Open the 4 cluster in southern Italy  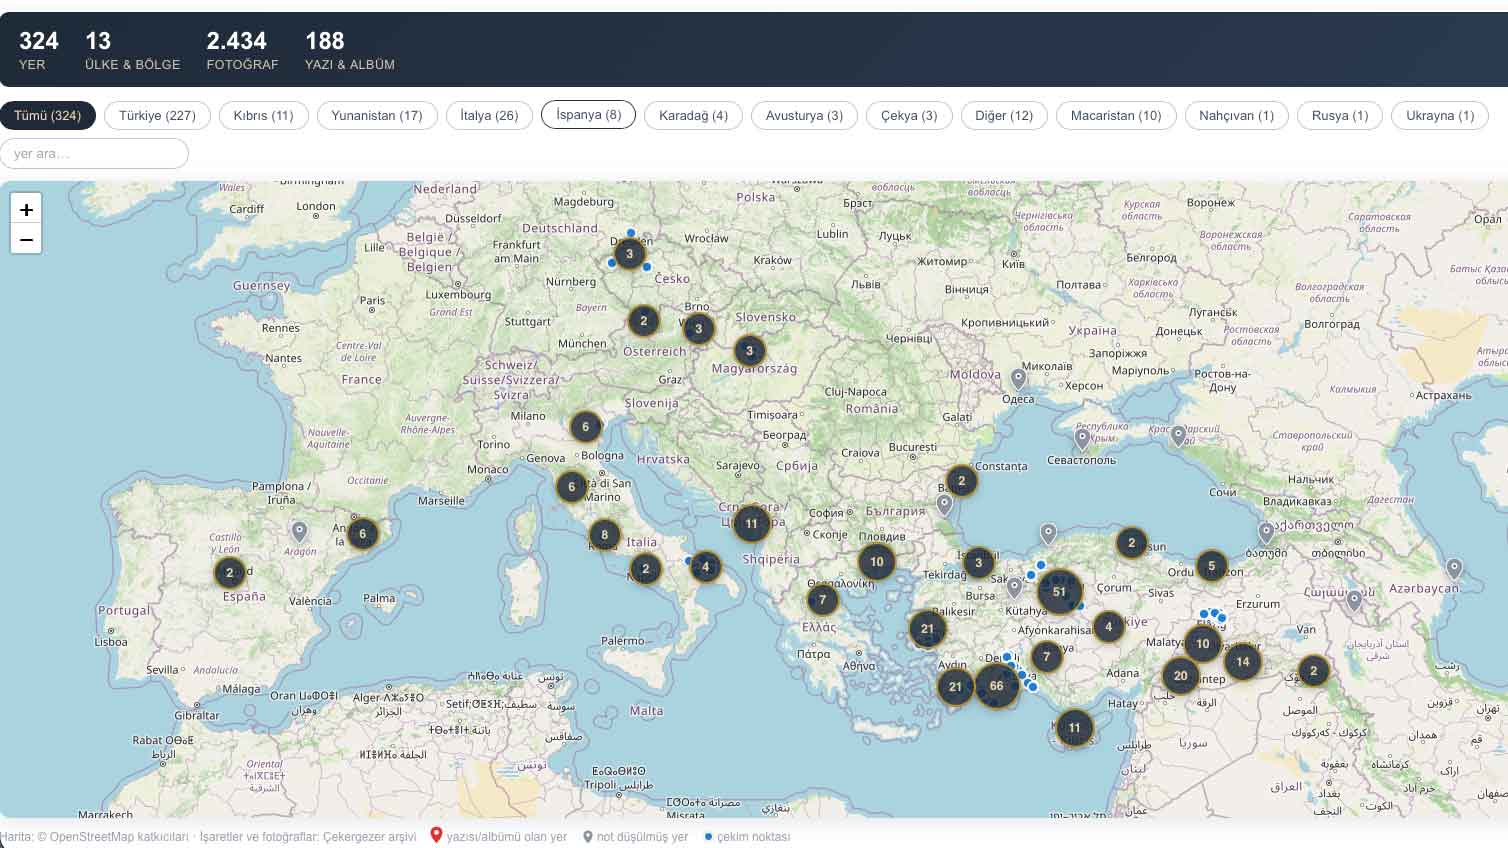point(705,567)
